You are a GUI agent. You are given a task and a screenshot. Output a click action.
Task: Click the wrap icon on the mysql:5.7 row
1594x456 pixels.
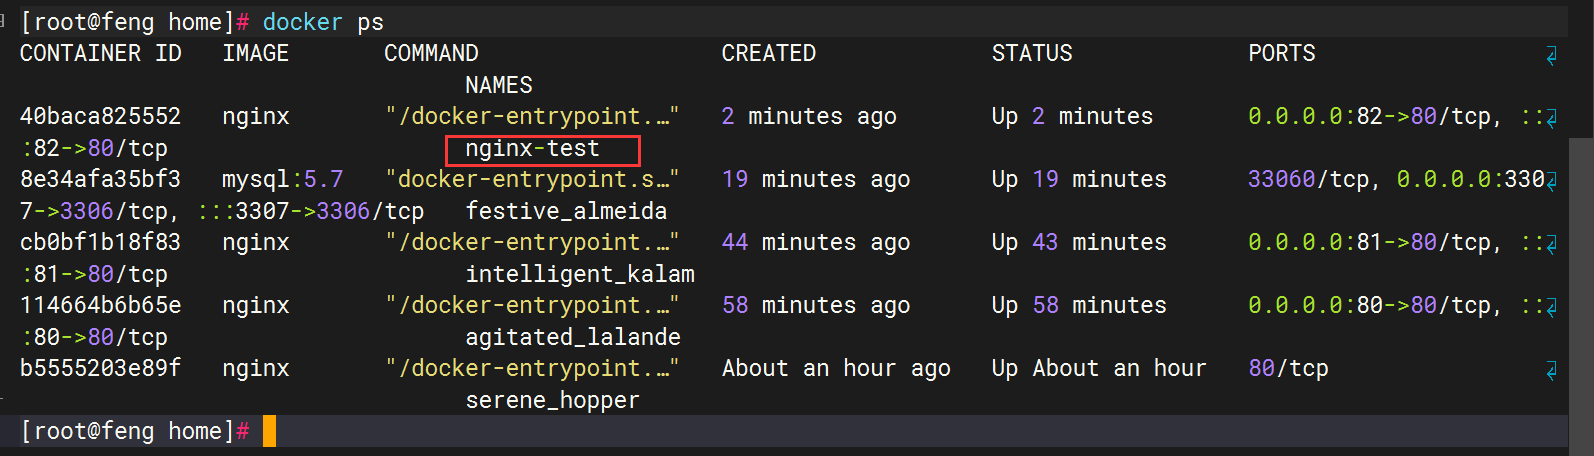(1551, 182)
